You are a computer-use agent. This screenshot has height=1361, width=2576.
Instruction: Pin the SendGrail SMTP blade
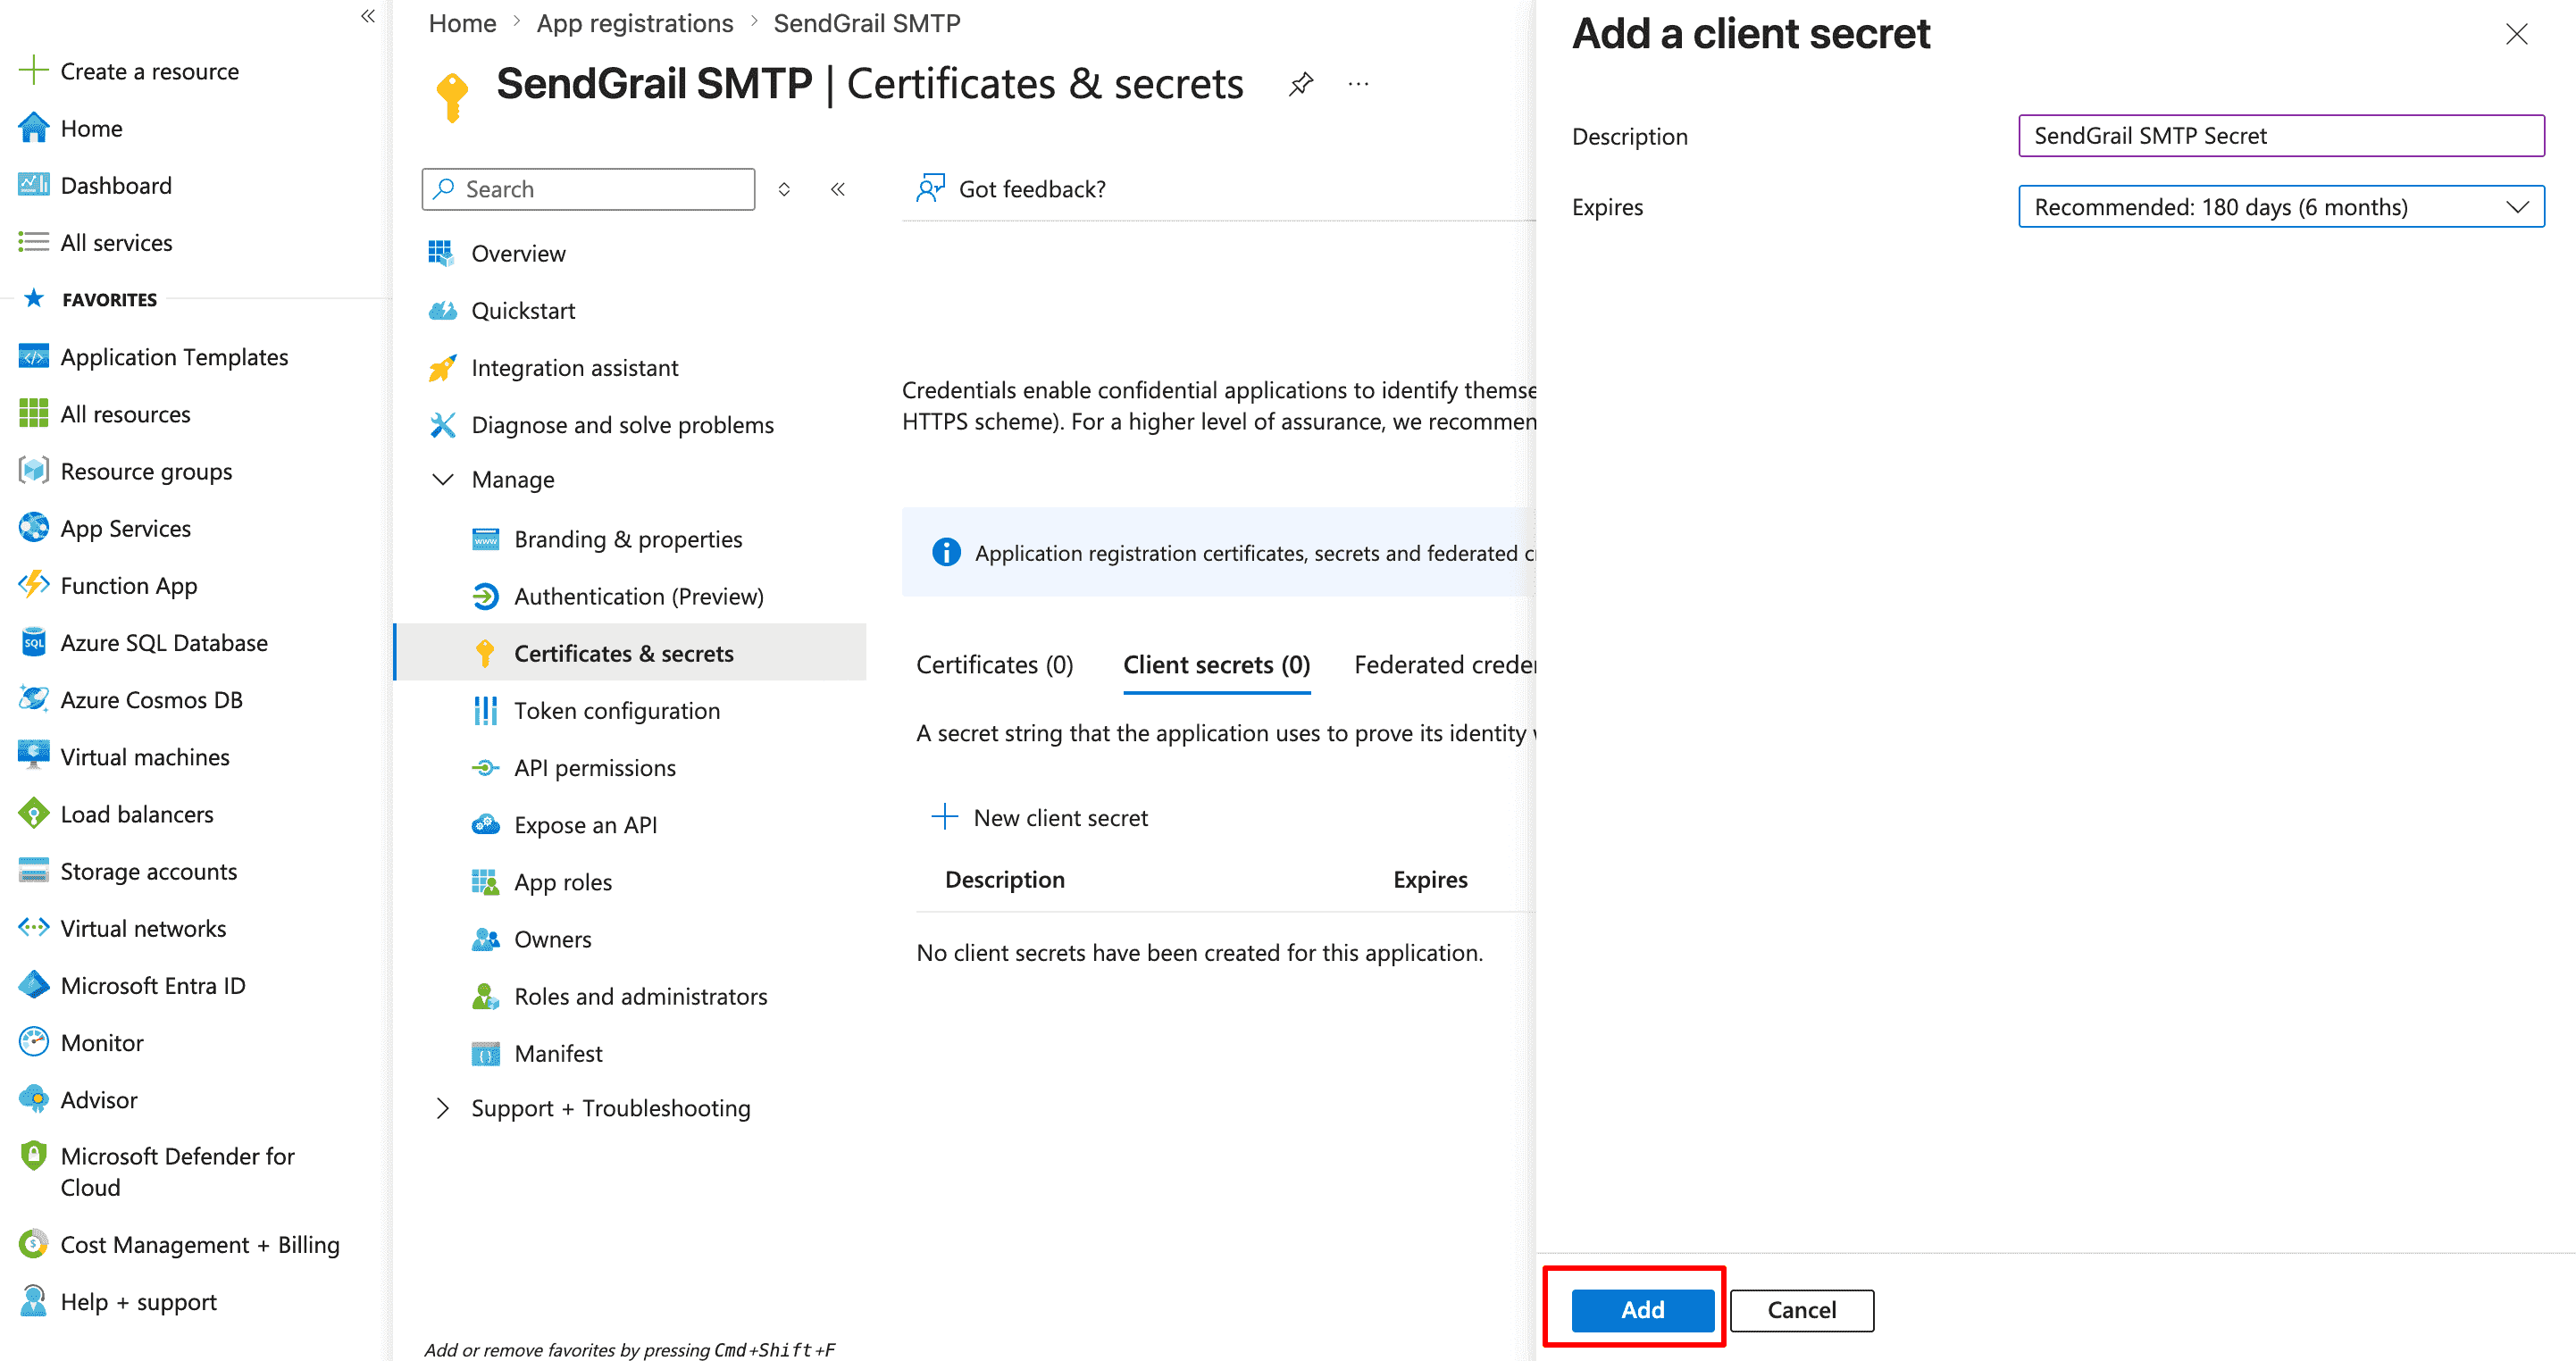click(x=1301, y=84)
